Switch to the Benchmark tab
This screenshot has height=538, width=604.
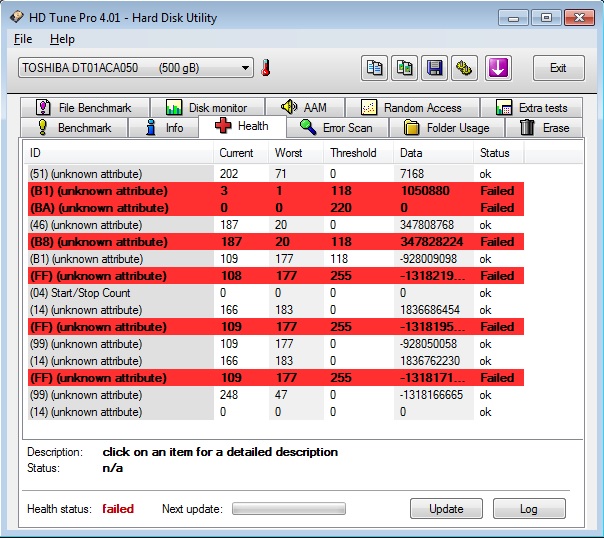74,127
